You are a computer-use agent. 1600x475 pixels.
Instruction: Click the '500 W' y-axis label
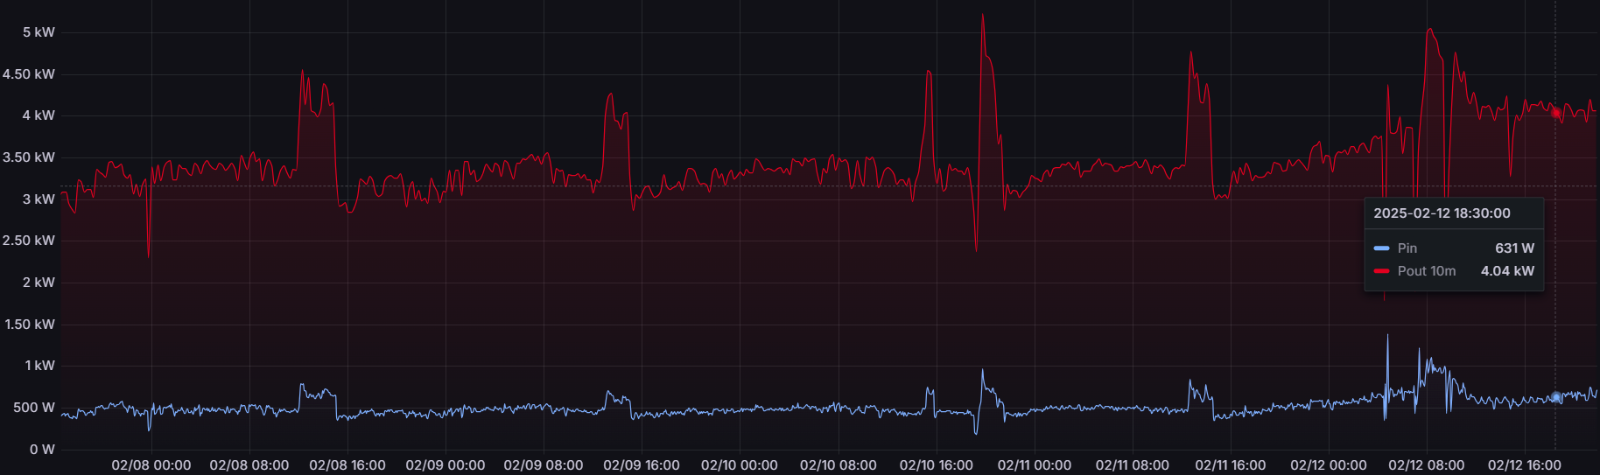pyautogui.click(x=35, y=407)
